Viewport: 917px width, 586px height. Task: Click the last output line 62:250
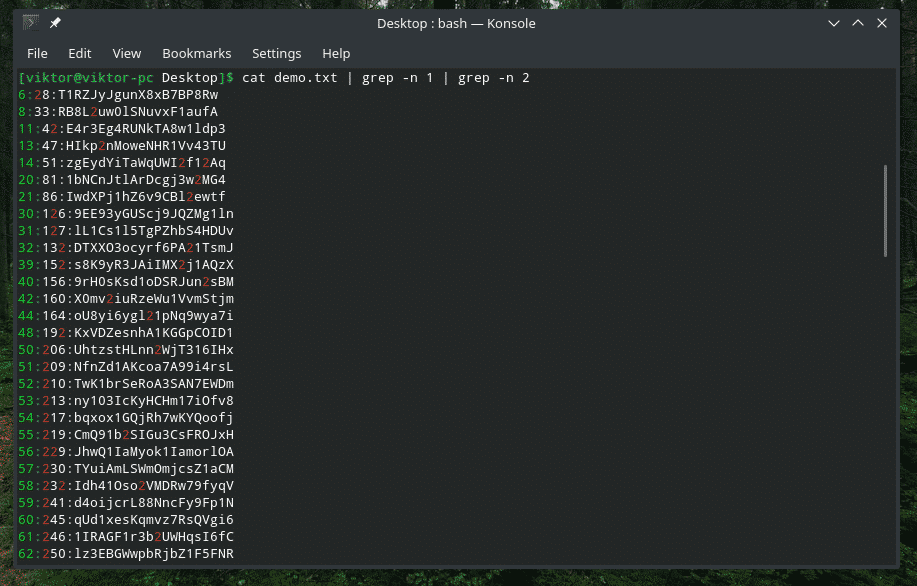(x=126, y=554)
